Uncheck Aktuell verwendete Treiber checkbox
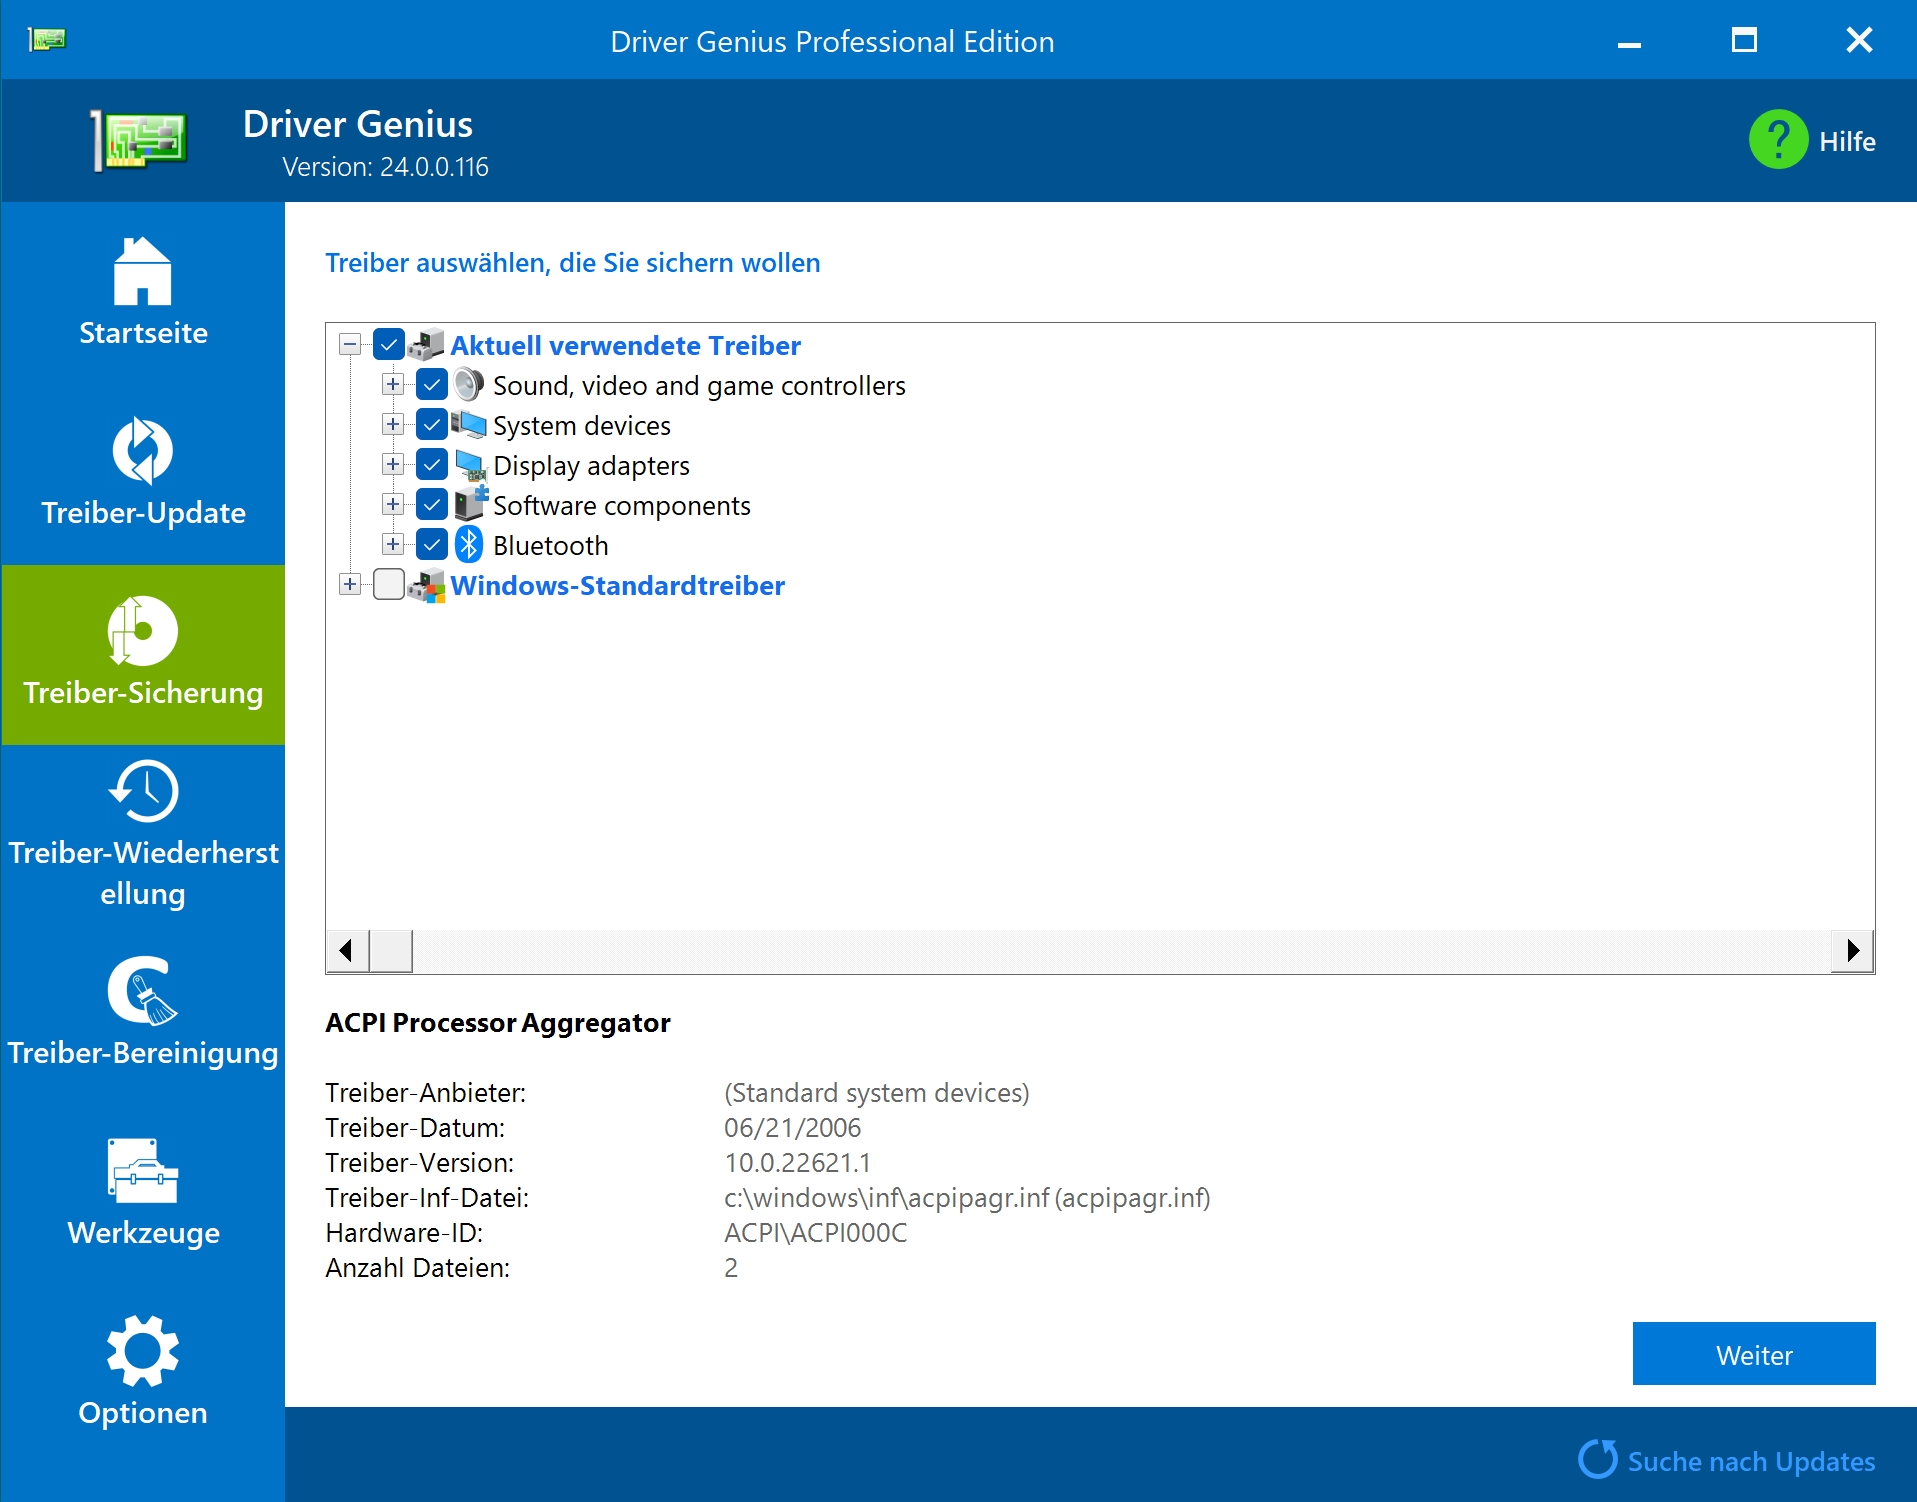1917x1502 pixels. coord(389,345)
